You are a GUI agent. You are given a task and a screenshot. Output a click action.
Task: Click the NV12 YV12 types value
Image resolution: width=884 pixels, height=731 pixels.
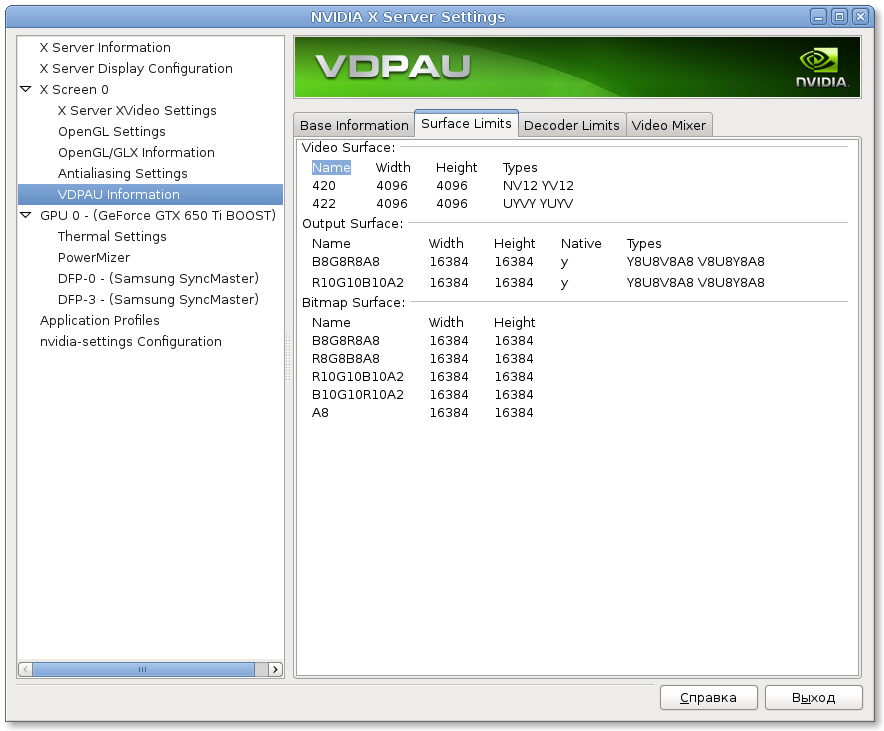538,185
